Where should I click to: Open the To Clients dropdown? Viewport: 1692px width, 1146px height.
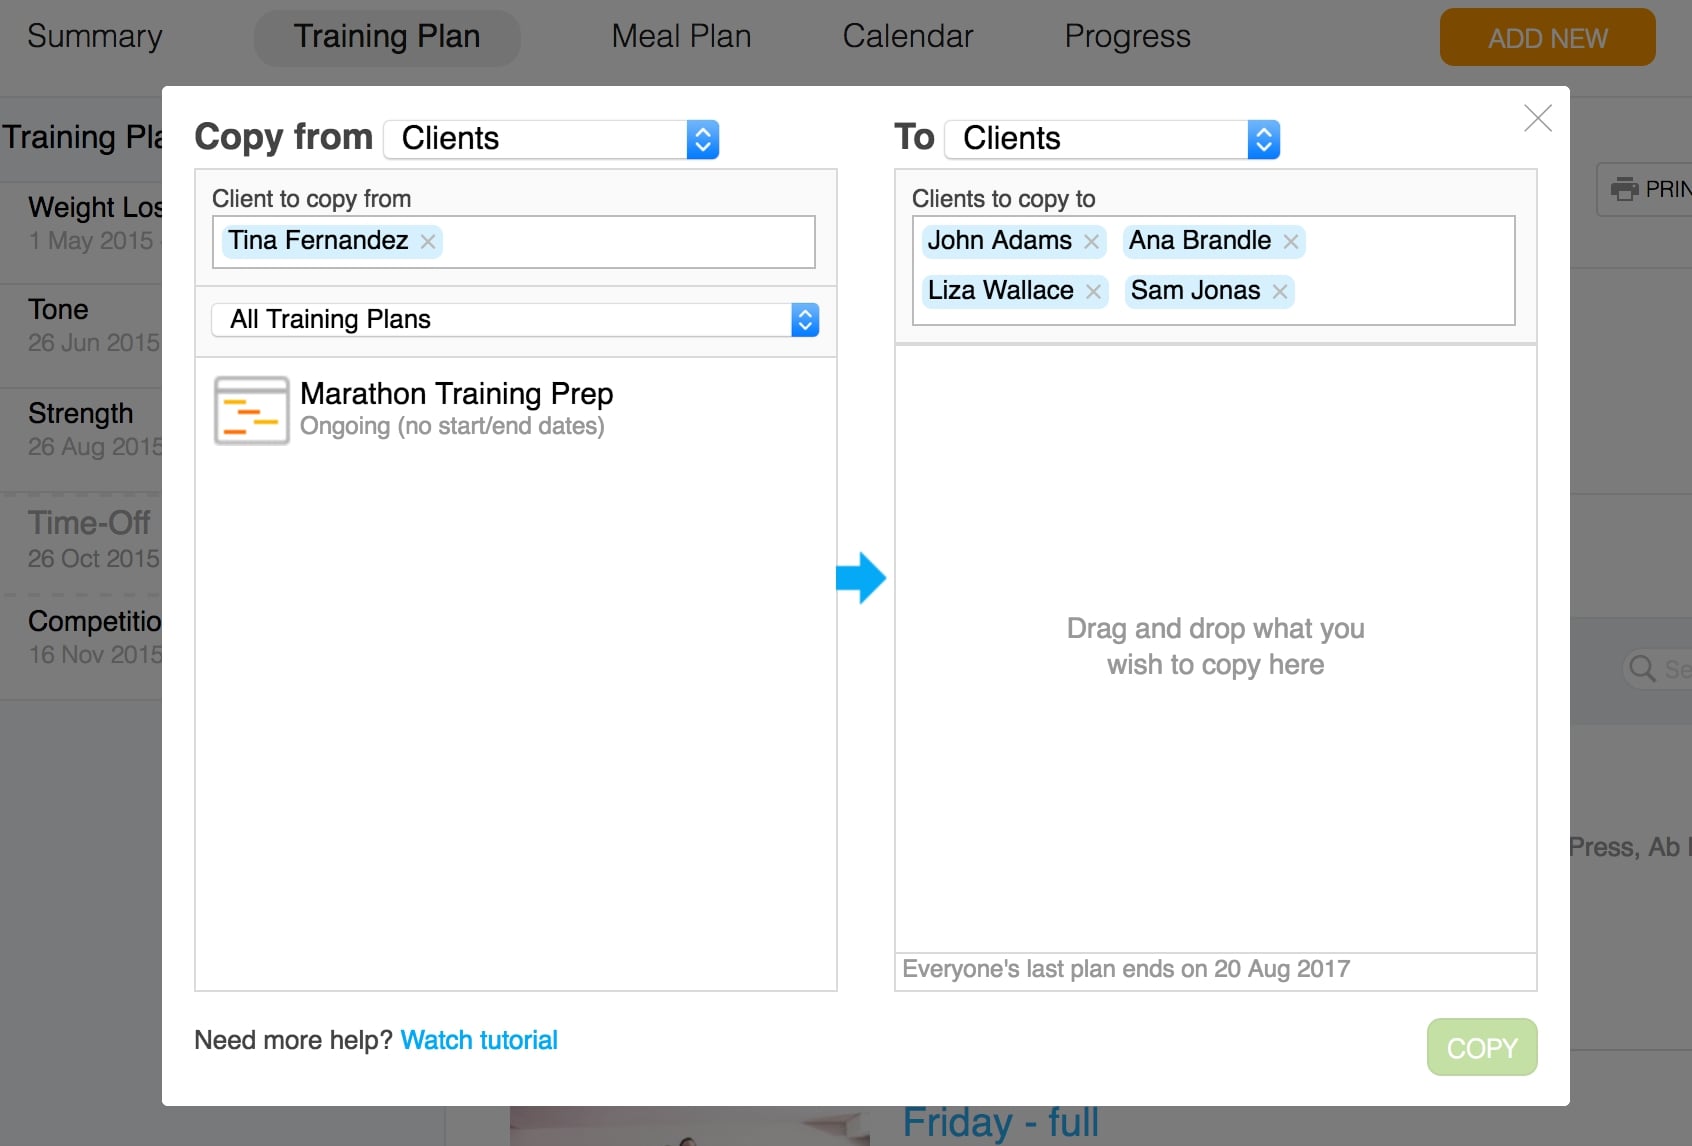click(1113, 139)
